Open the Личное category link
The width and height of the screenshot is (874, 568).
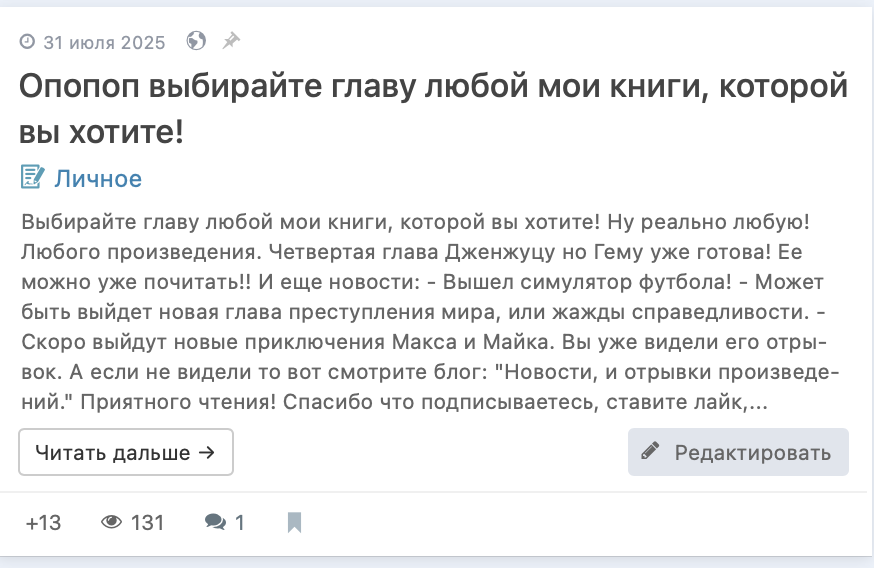coord(98,179)
